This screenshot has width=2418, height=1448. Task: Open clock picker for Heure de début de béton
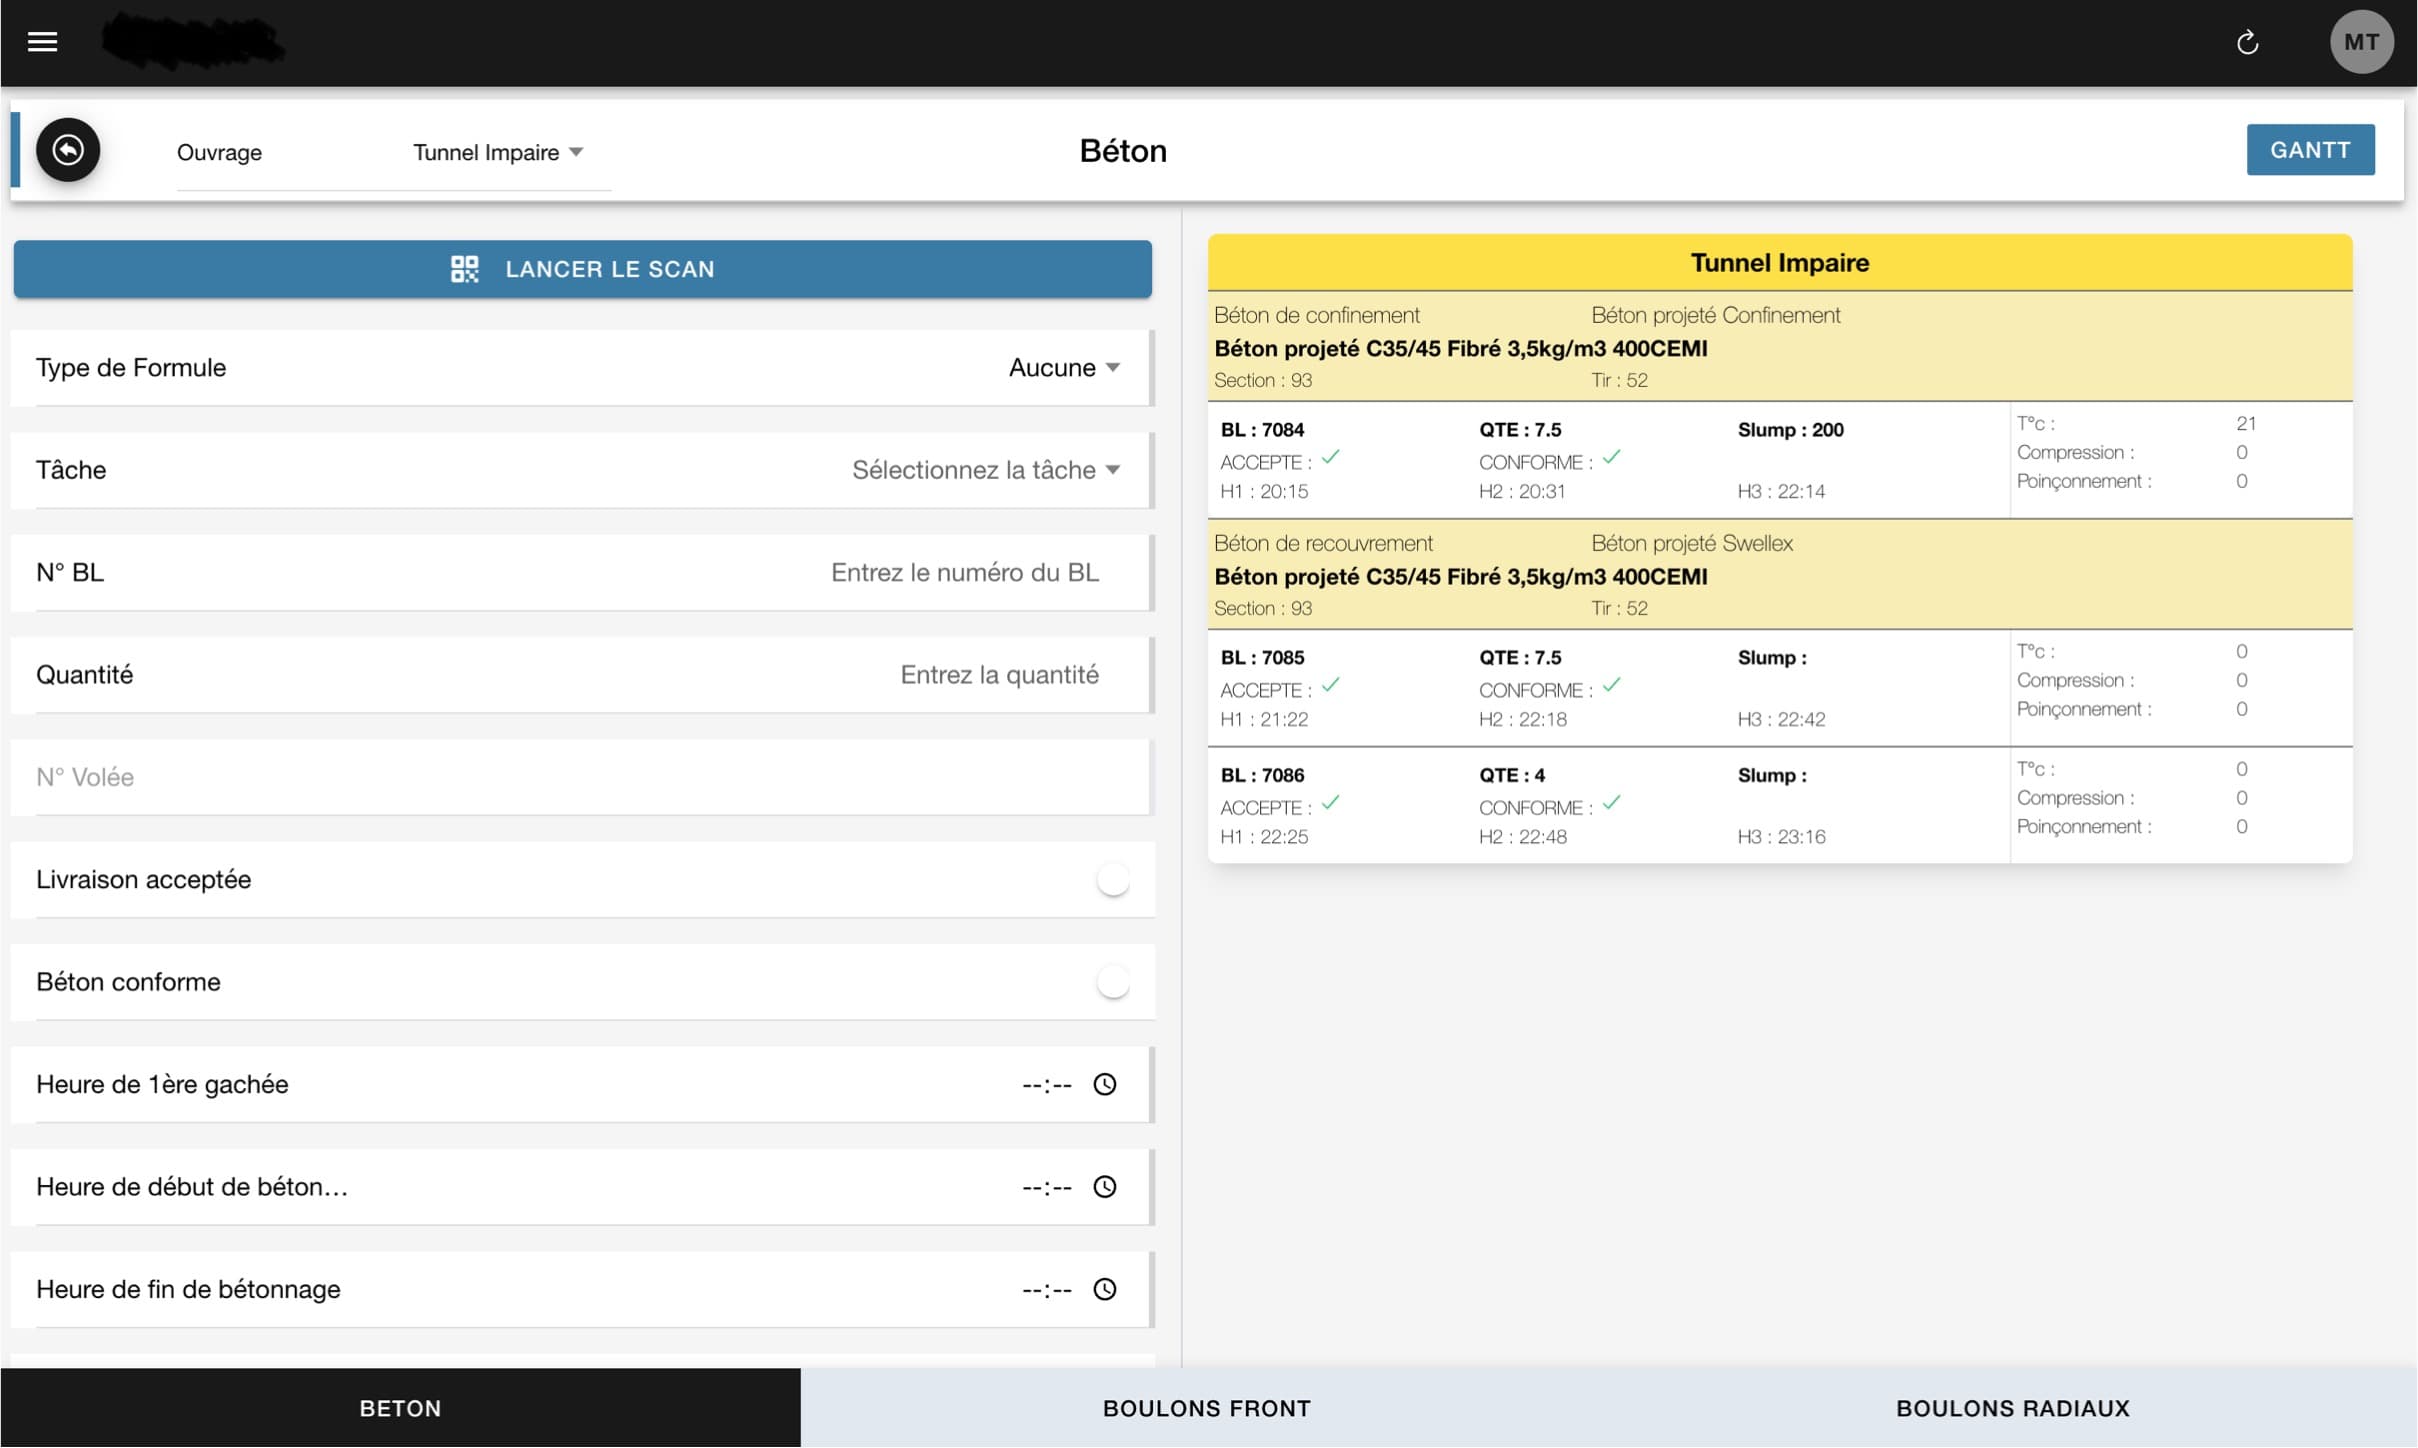1104,1187
